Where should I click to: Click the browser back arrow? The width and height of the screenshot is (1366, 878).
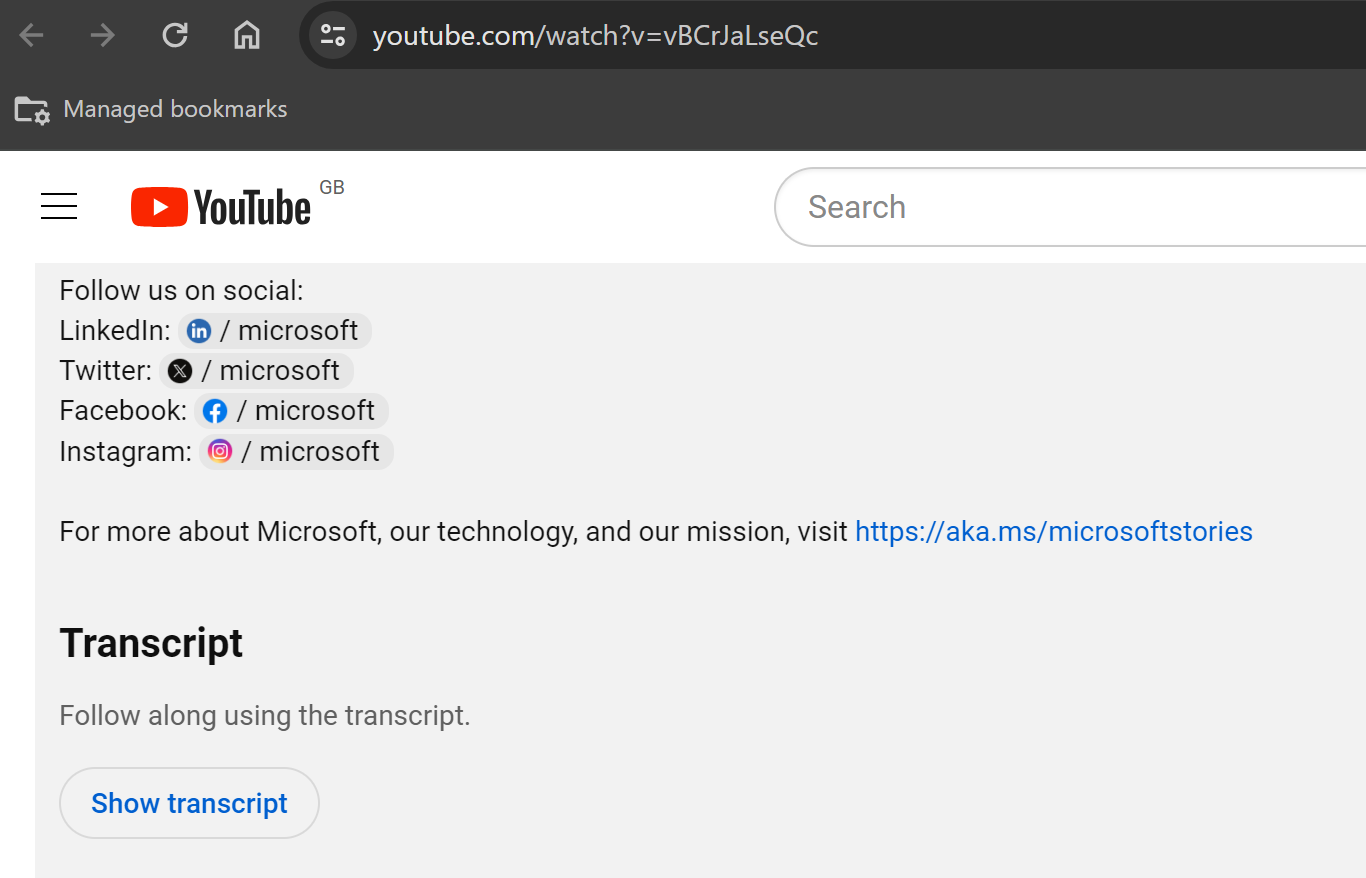click(32, 36)
